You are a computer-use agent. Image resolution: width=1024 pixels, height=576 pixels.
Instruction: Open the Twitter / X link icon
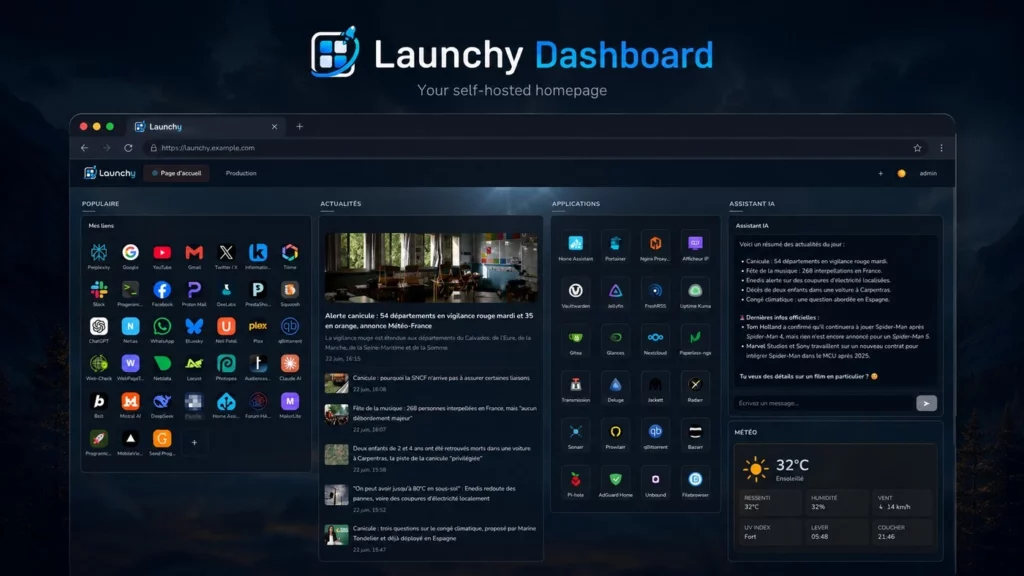[x=226, y=253]
